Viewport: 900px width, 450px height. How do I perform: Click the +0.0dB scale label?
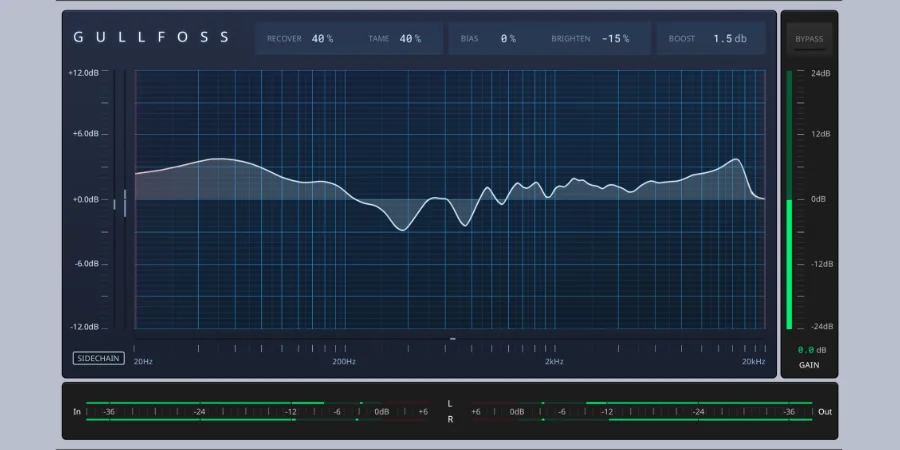point(86,199)
